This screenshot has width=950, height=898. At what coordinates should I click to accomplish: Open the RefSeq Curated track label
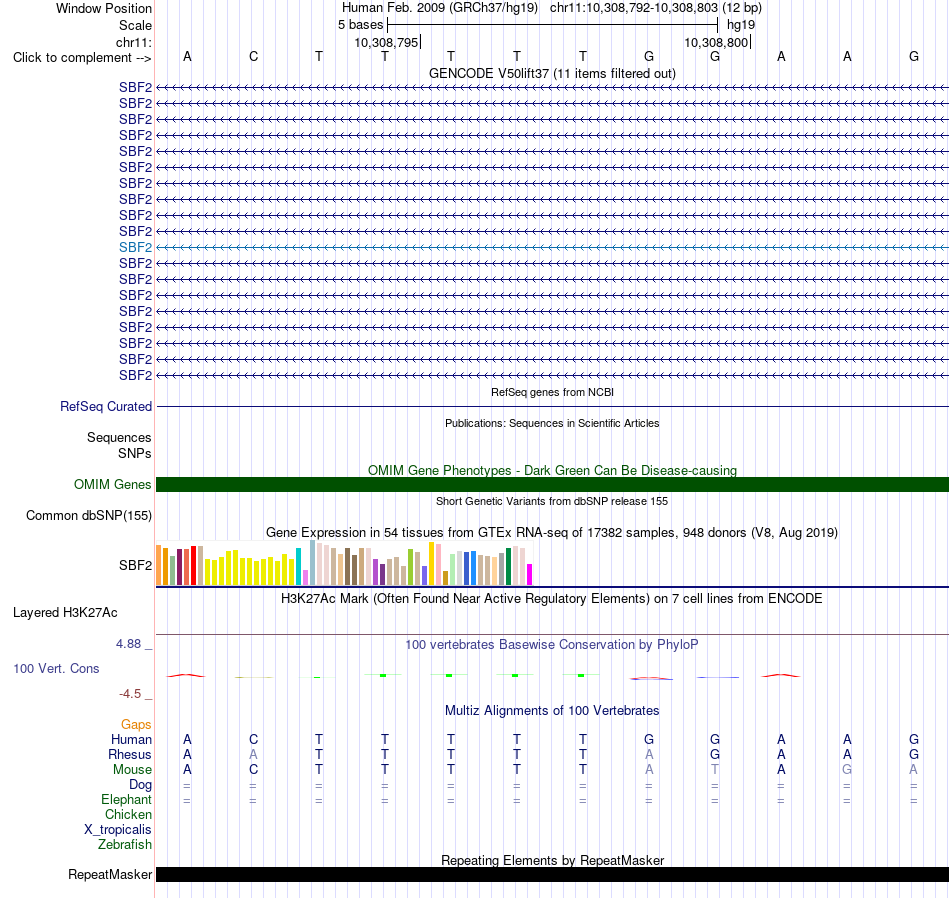click(105, 407)
